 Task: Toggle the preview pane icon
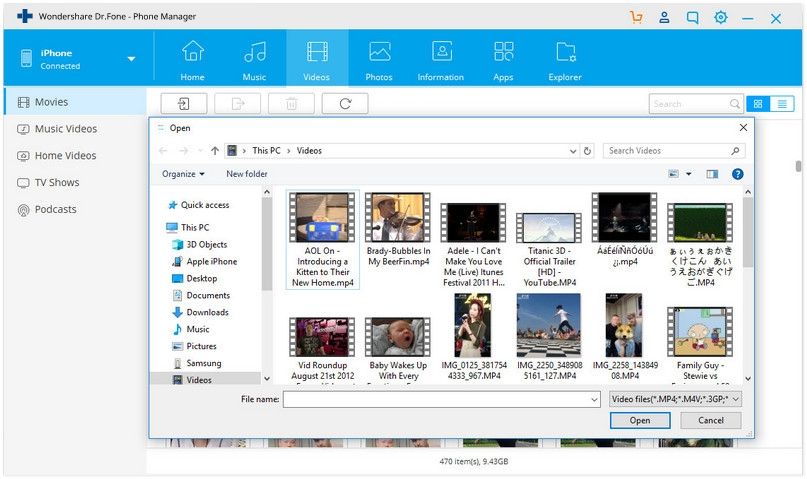712,174
